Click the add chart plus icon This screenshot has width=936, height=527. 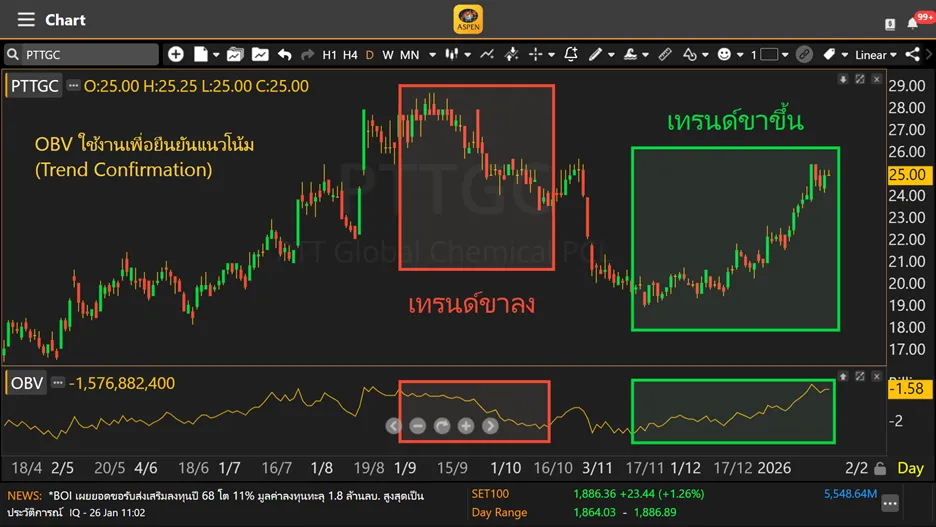(x=176, y=54)
